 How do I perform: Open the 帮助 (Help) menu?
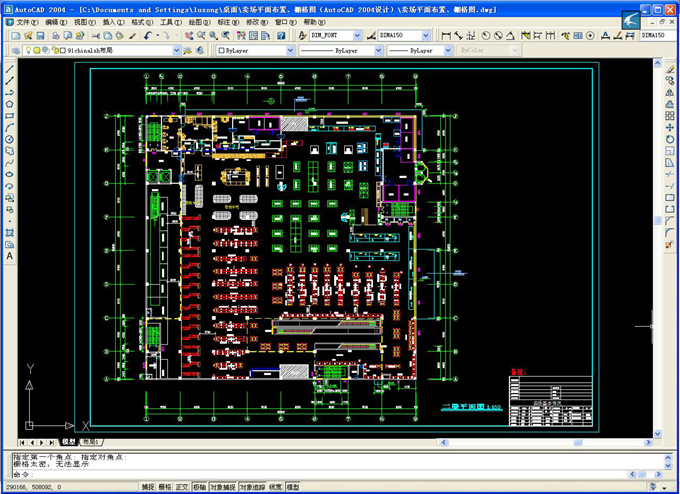[314, 21]
